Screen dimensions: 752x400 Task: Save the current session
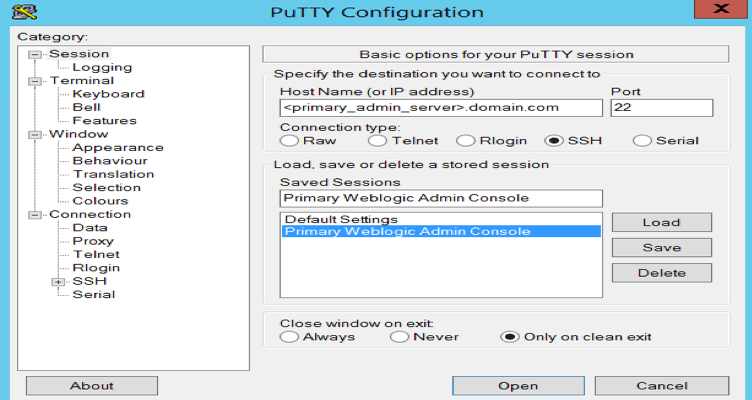pos(661,247)
